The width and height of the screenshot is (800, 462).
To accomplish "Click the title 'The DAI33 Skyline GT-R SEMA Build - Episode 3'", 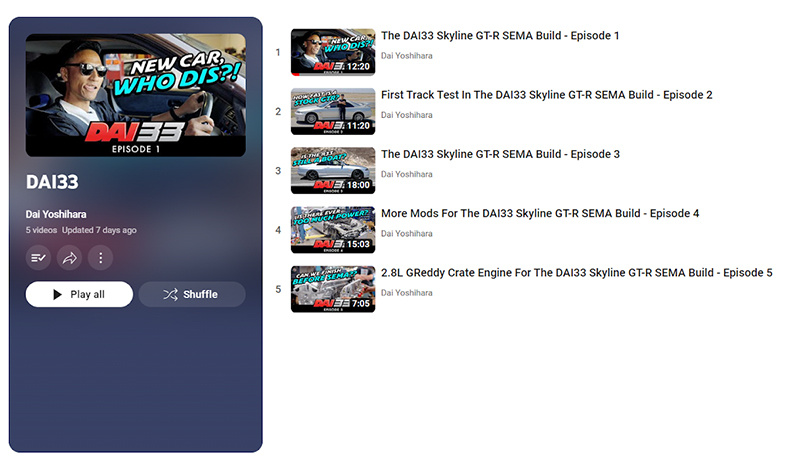I will 500,154.
